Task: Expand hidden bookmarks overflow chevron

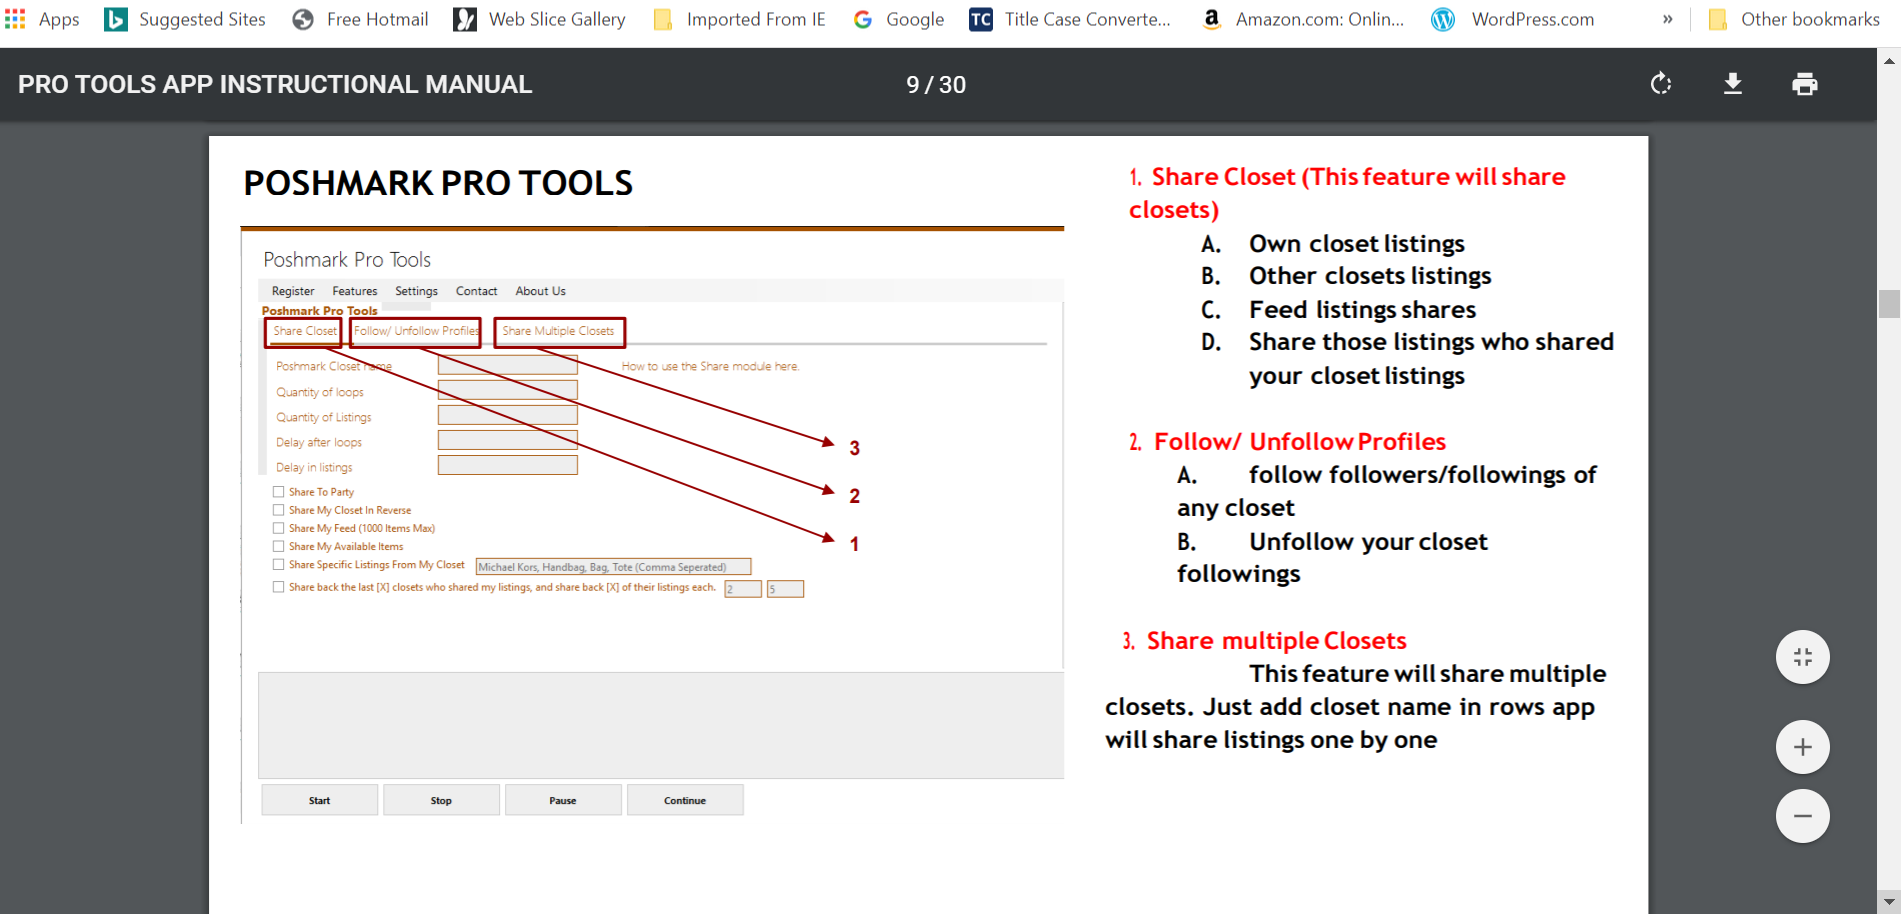Action: [x=1667, y=19]
